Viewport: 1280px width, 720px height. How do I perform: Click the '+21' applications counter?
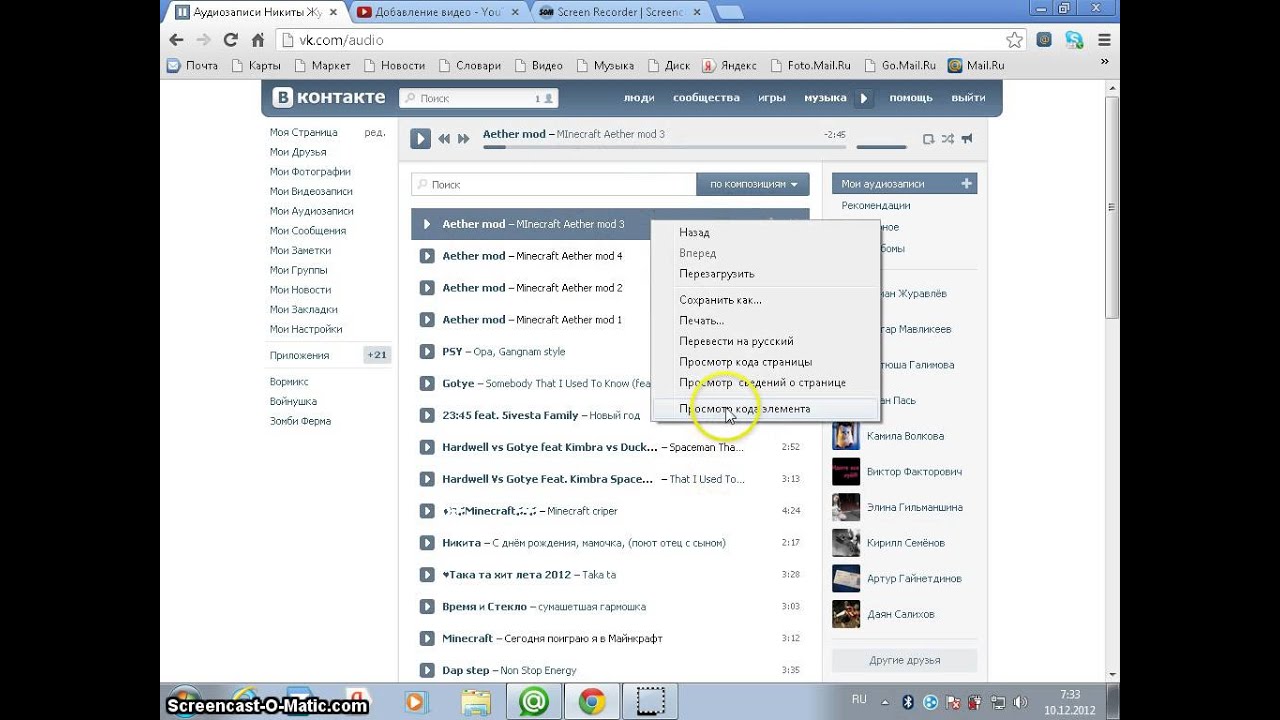377,355
